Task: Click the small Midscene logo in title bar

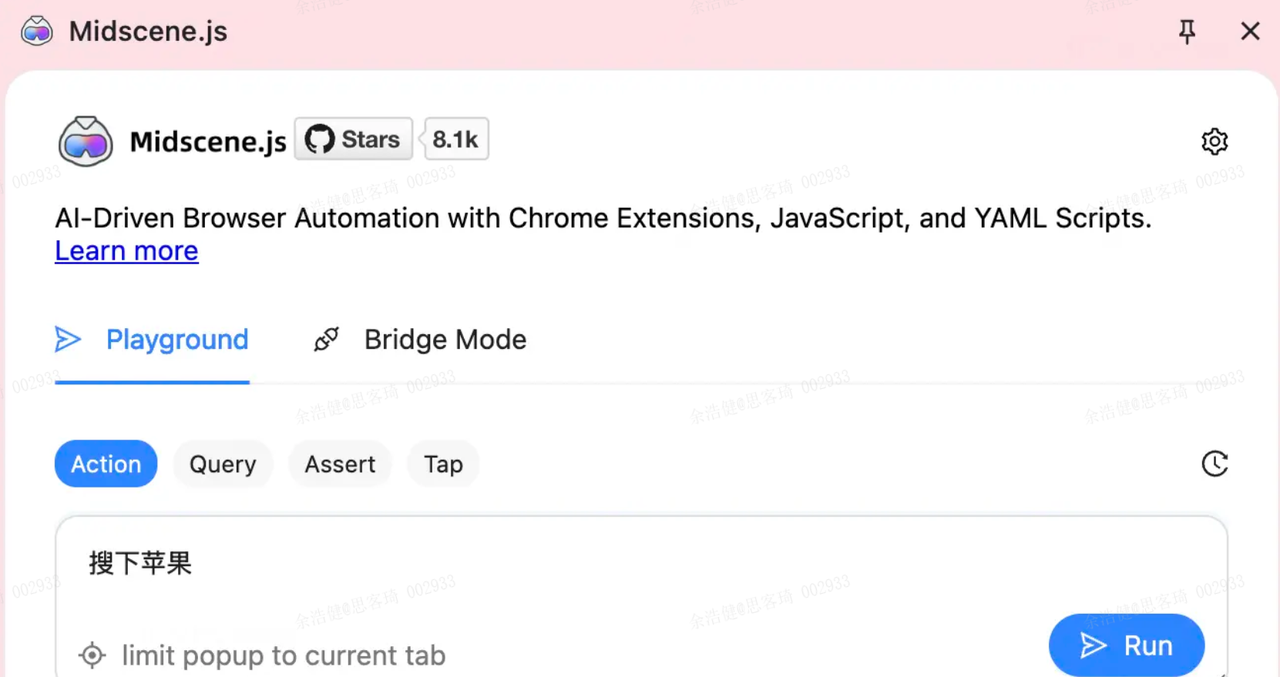Action: pos(37,31)
